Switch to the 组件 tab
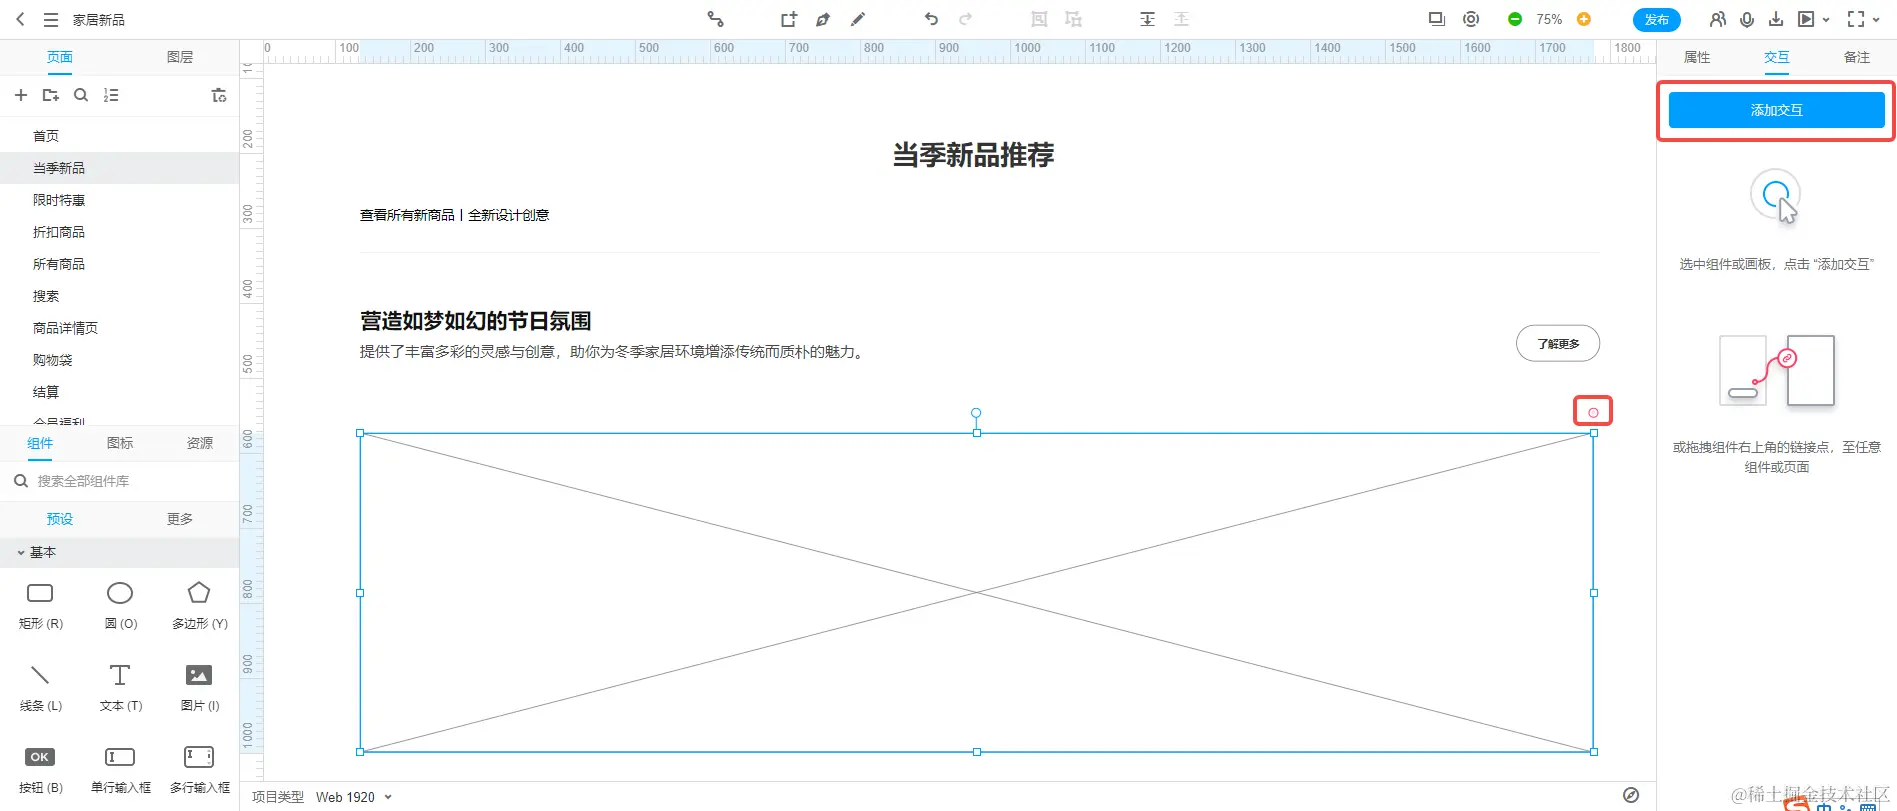Image resolution: width=1897 pixels, height=811 pixels. coord(40,443)
